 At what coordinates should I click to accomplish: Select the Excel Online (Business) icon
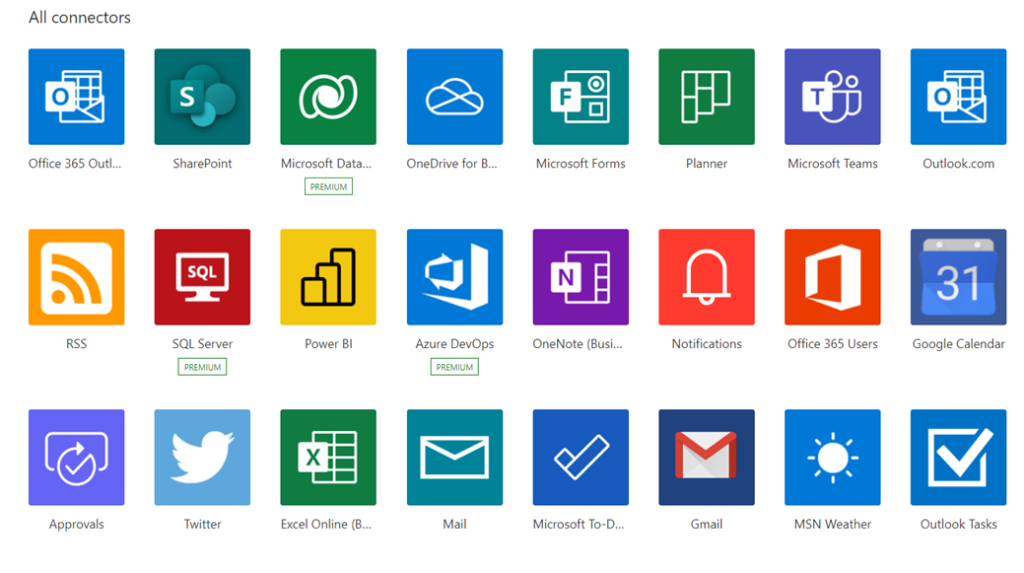coord(328,457)
